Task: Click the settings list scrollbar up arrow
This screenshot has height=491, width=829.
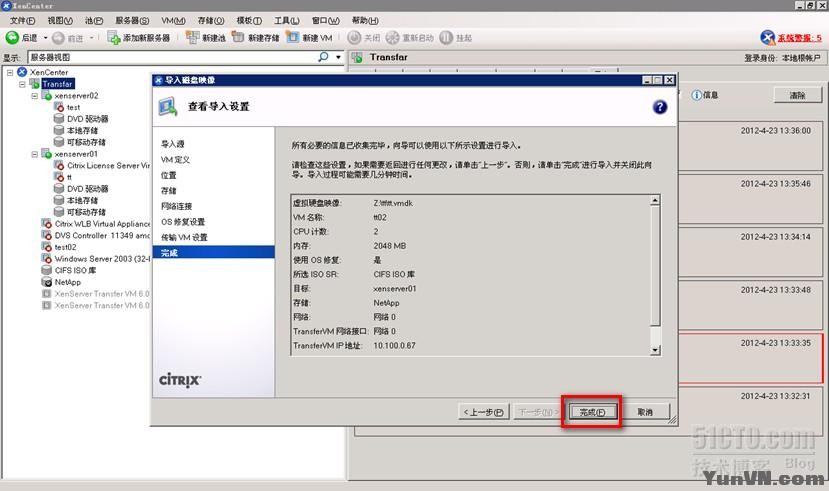Action: click(655, 200)
